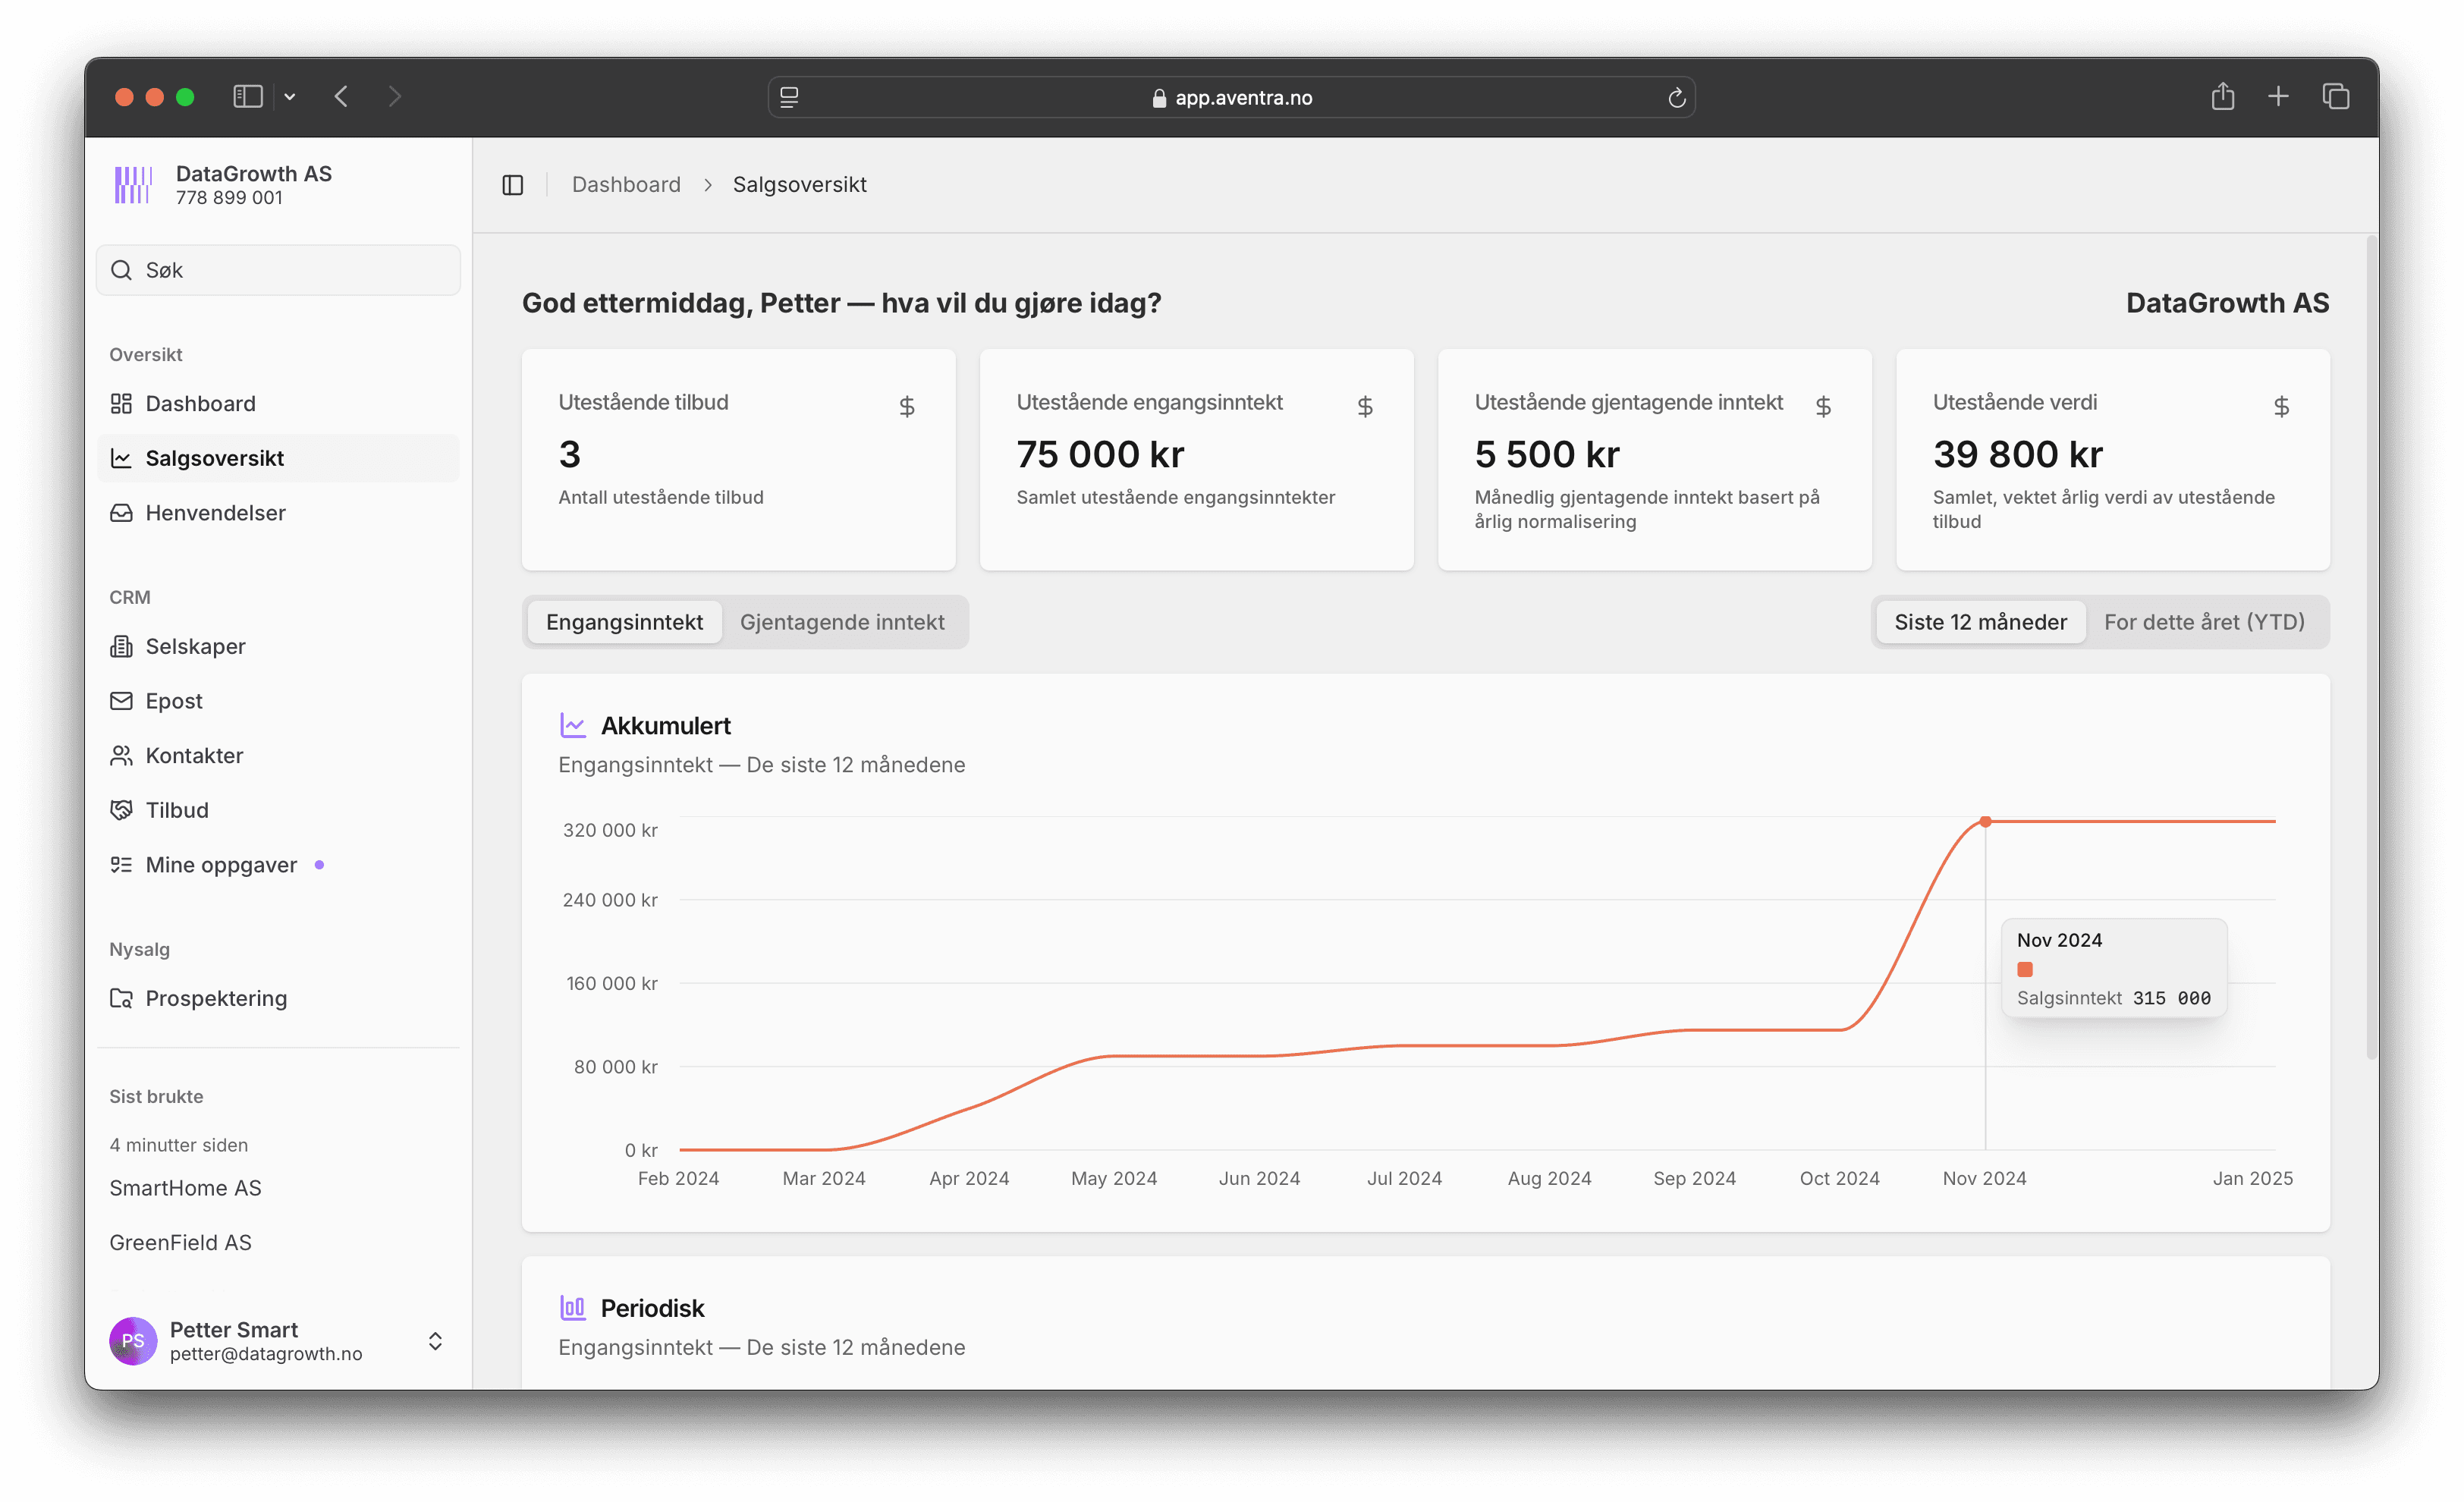Enable For dette året (YTD) period
This screenshot has width=2464, height=1502.
click(x=2205, y=621)
